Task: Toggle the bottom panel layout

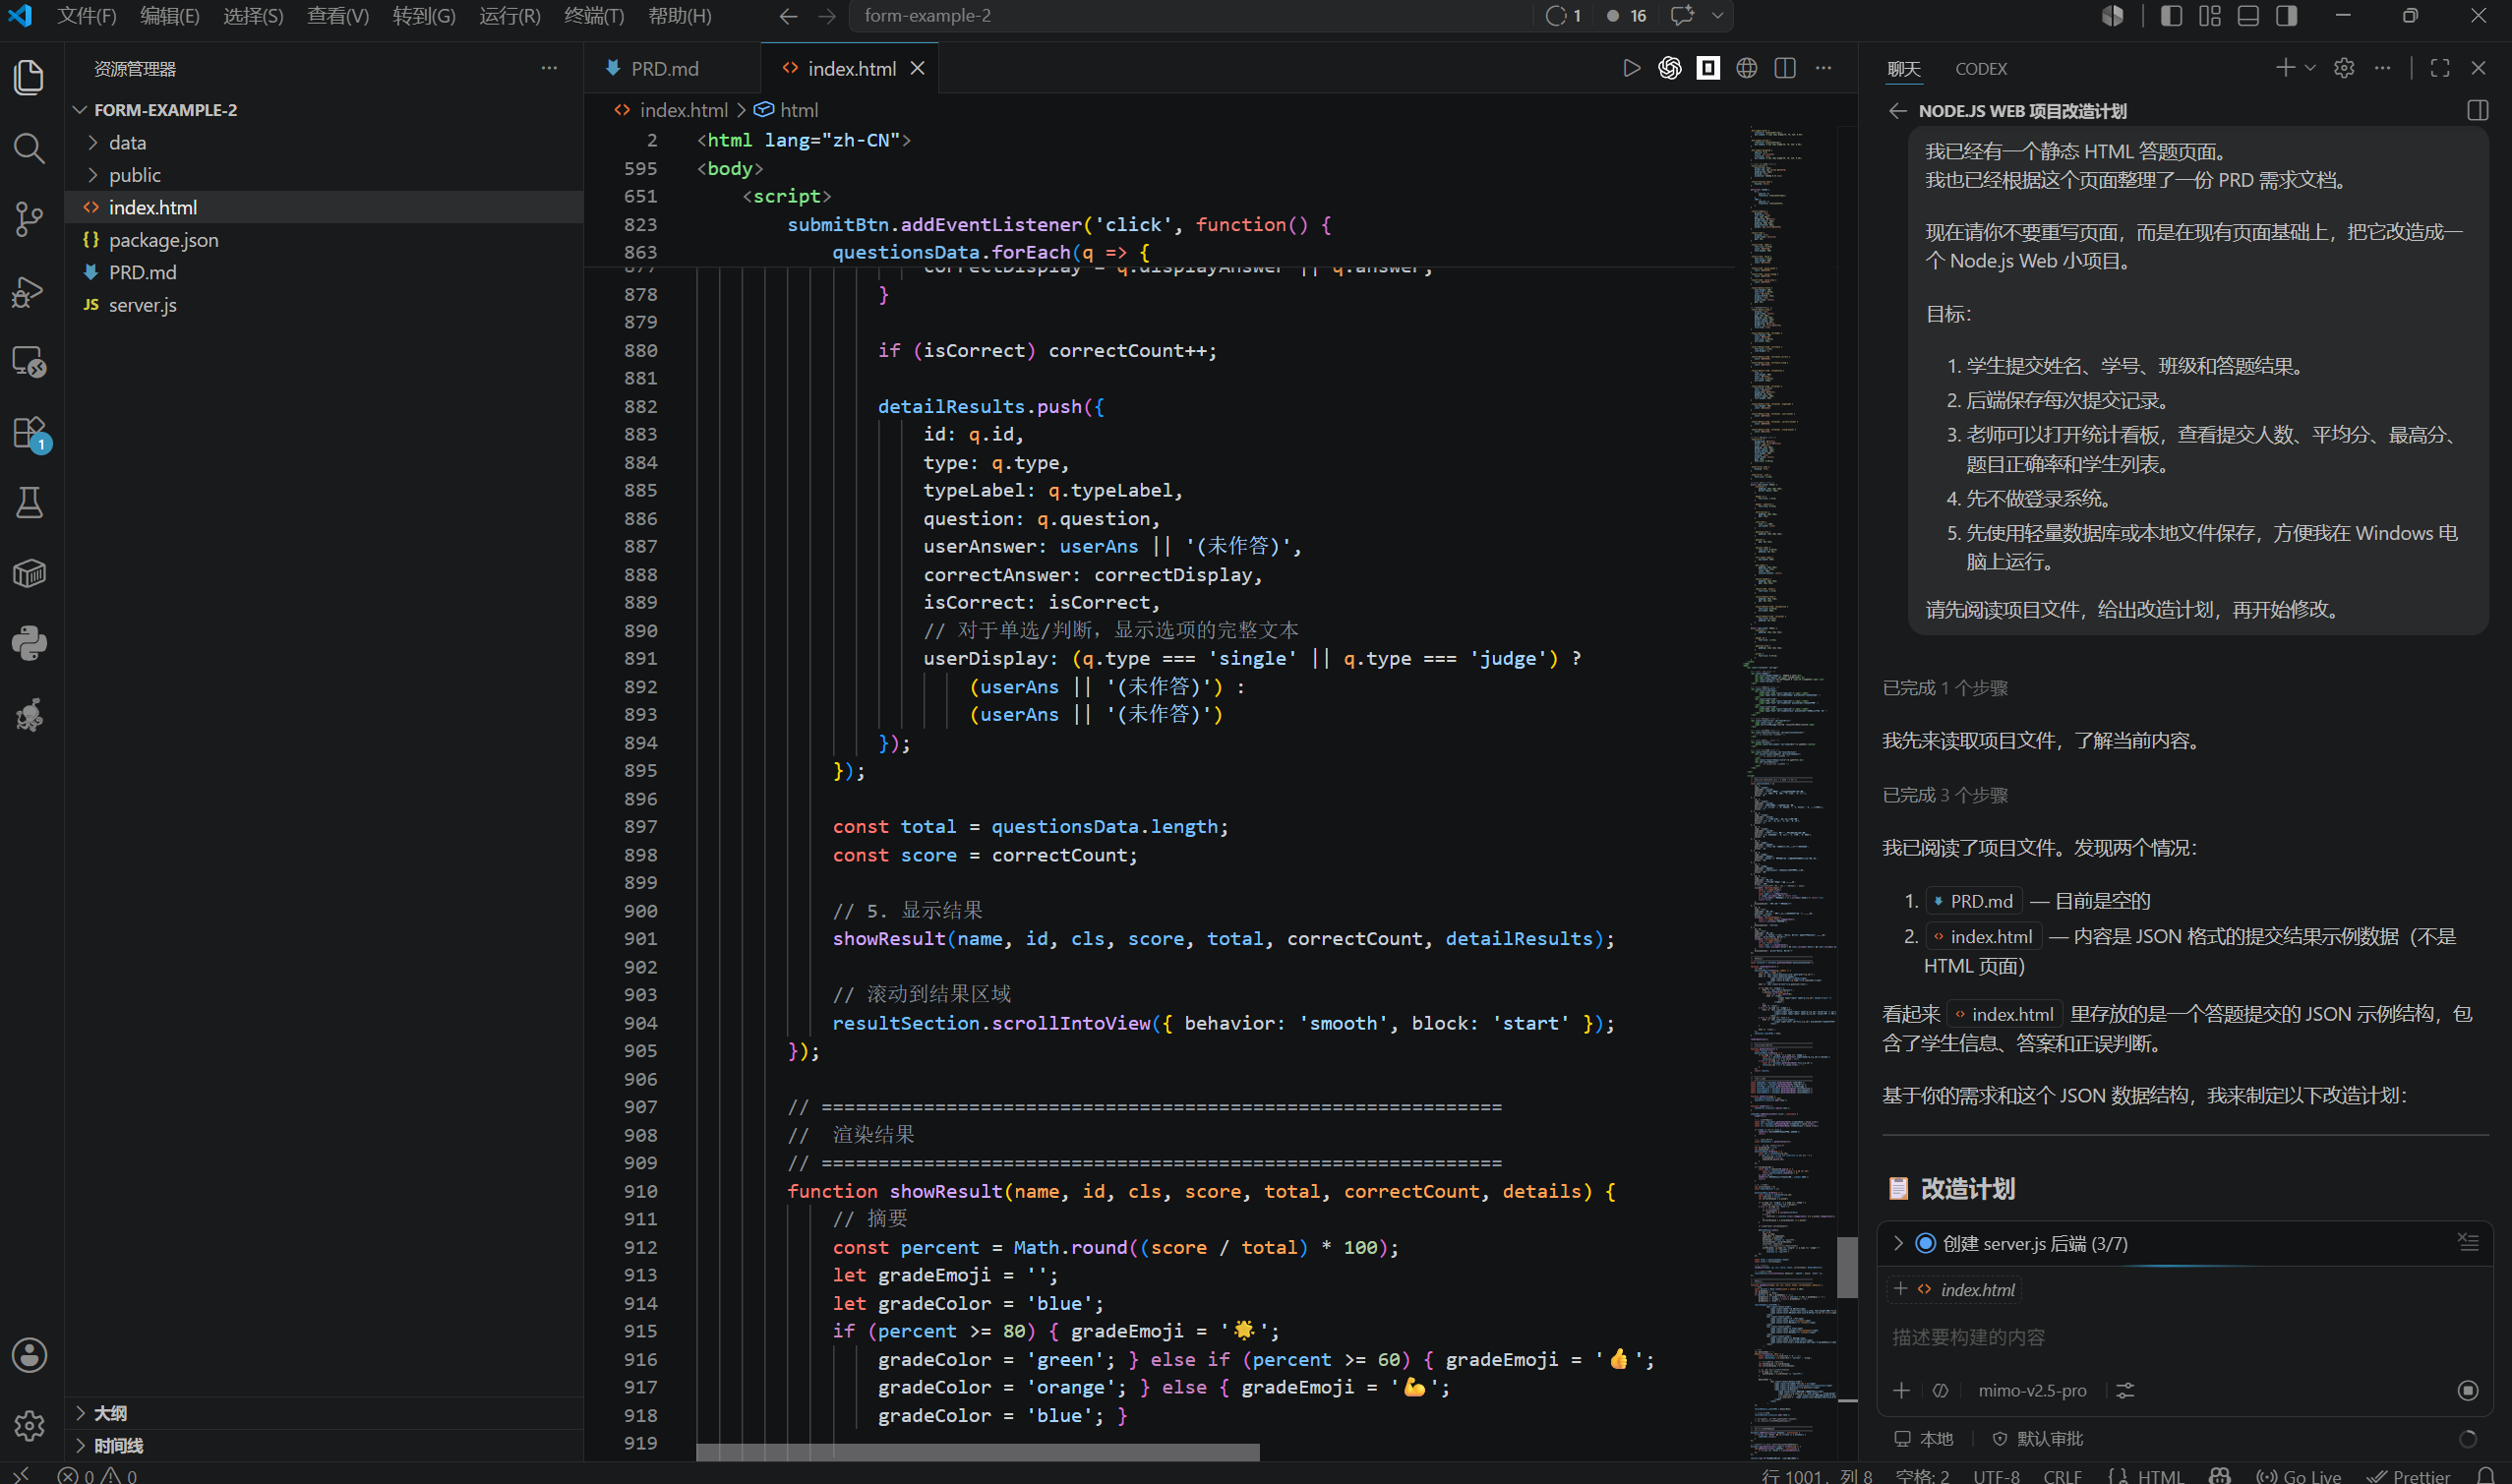Action: click(x=2248, y=16)
